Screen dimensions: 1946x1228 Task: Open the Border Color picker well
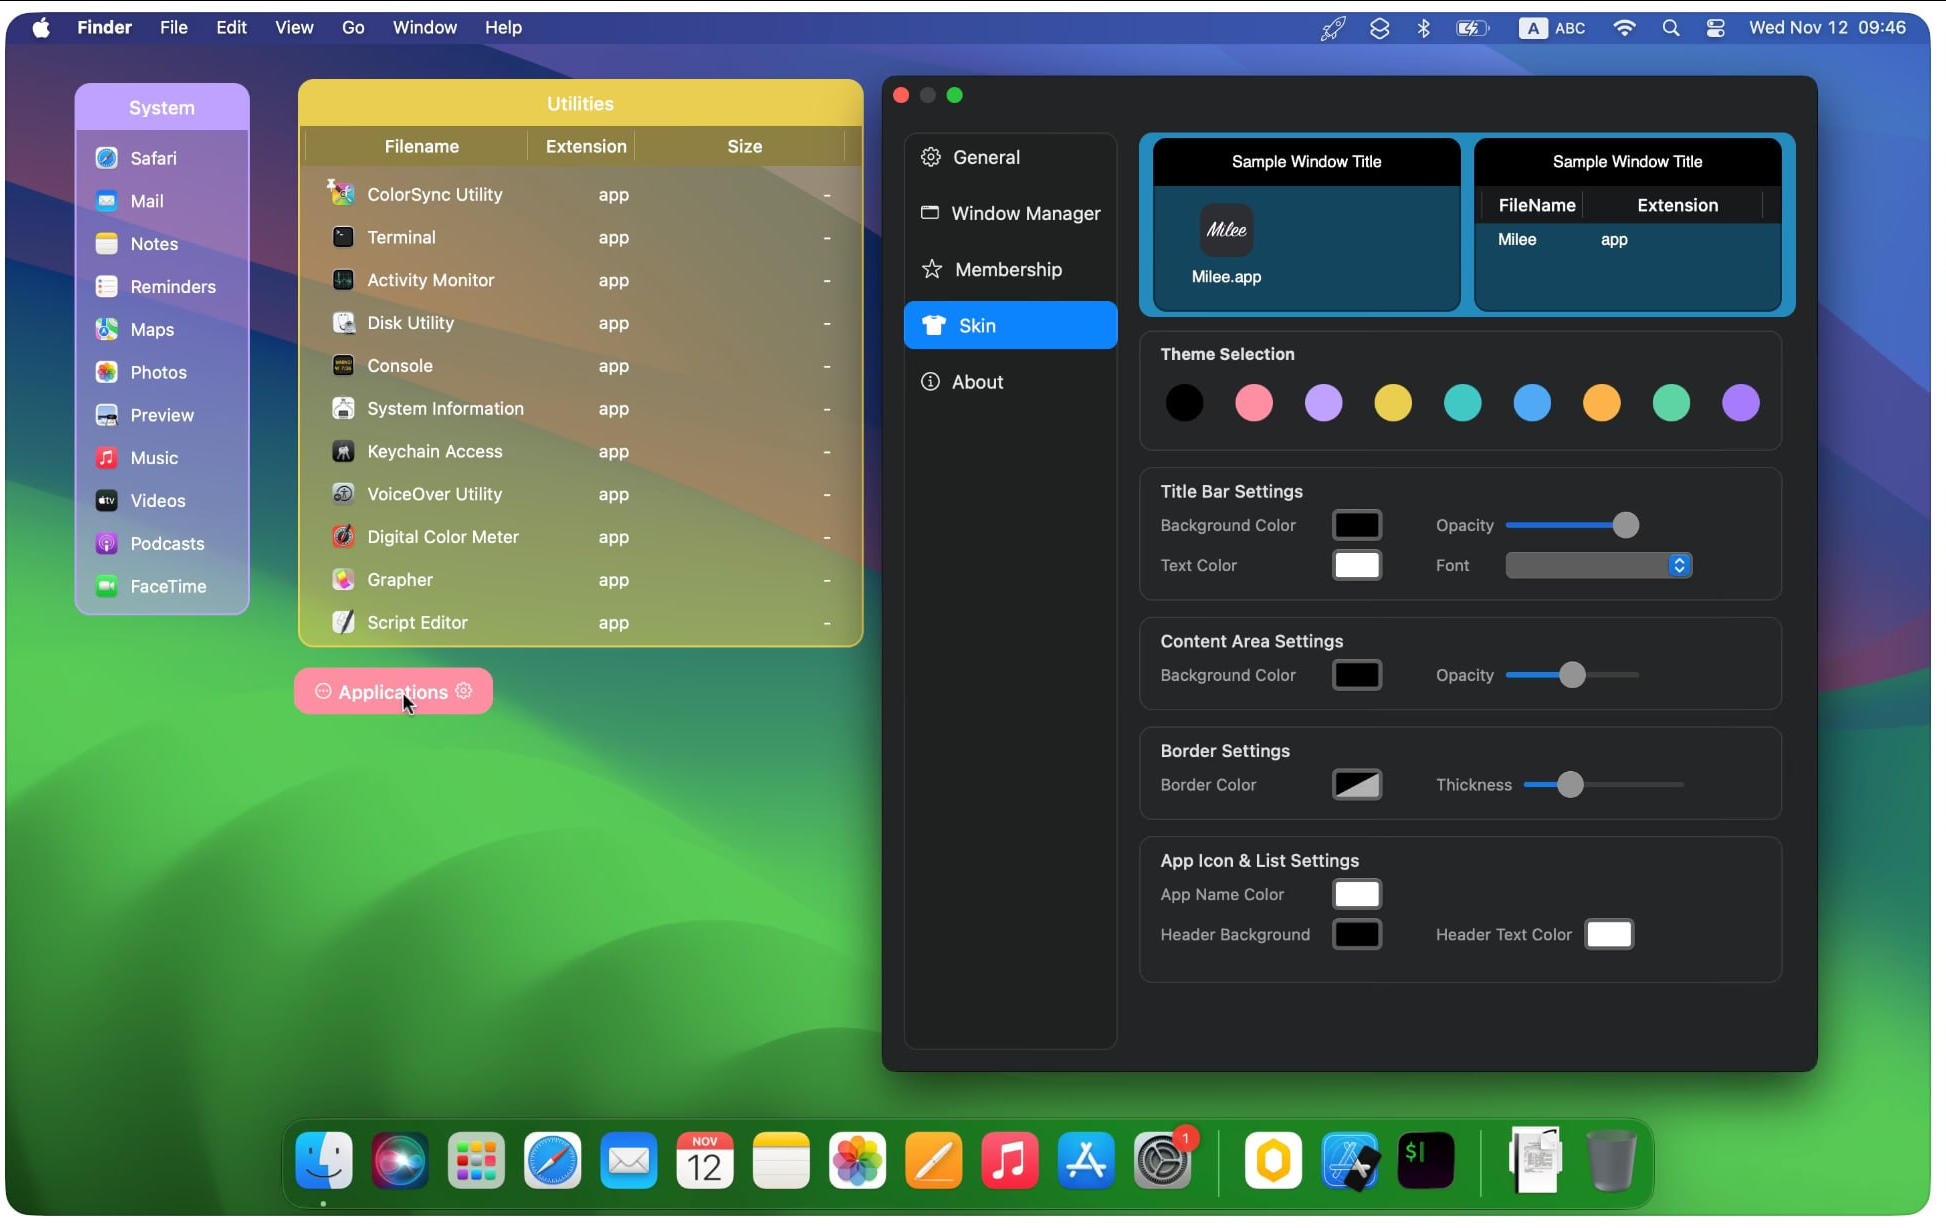[1357, 785]
